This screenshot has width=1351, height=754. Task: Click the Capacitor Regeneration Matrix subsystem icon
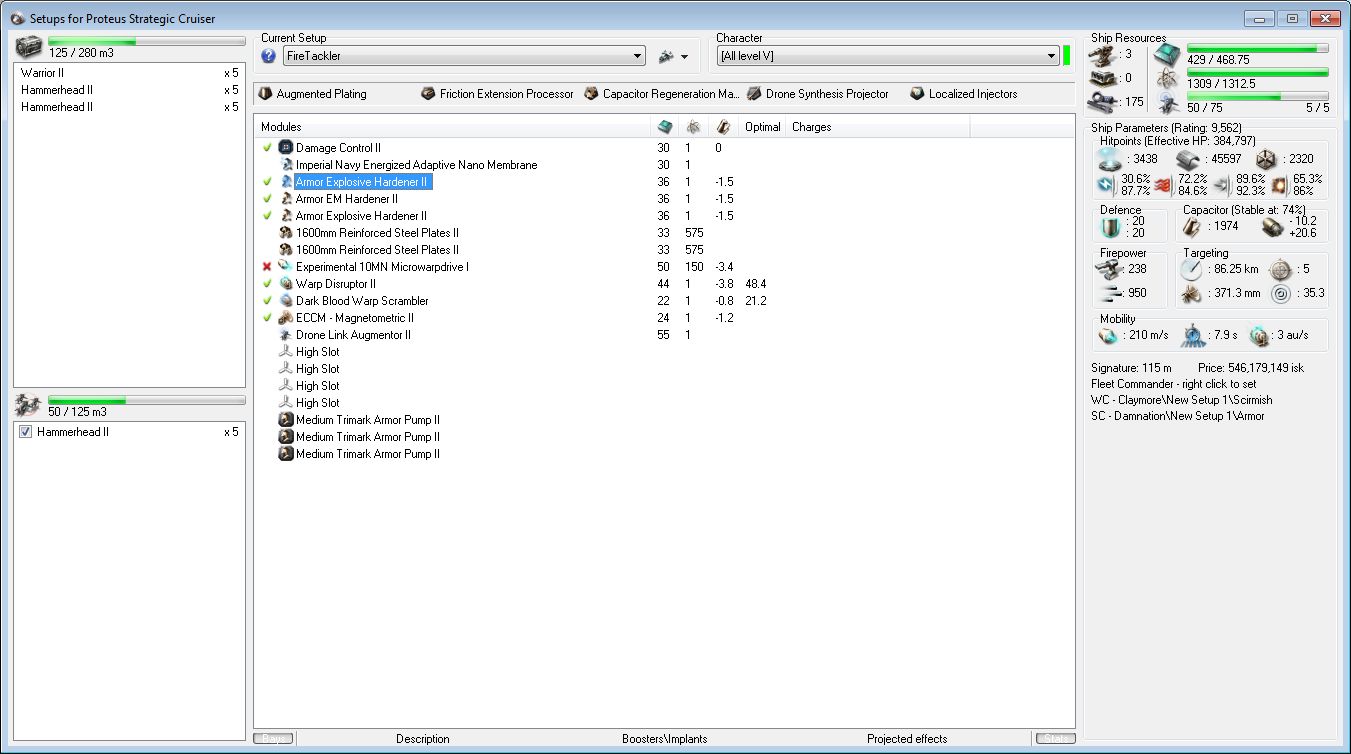coord(591,94)
